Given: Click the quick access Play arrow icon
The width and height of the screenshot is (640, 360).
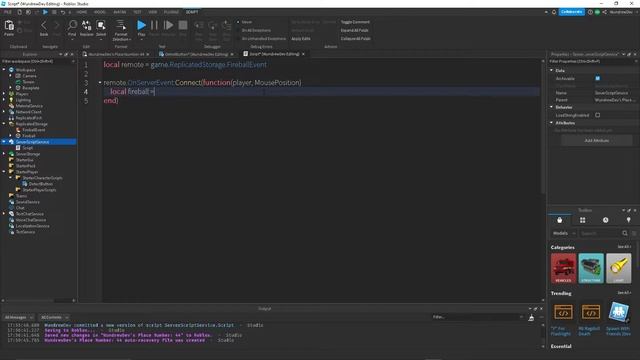Looking at the screenshot, I should [x=45, y=12].
